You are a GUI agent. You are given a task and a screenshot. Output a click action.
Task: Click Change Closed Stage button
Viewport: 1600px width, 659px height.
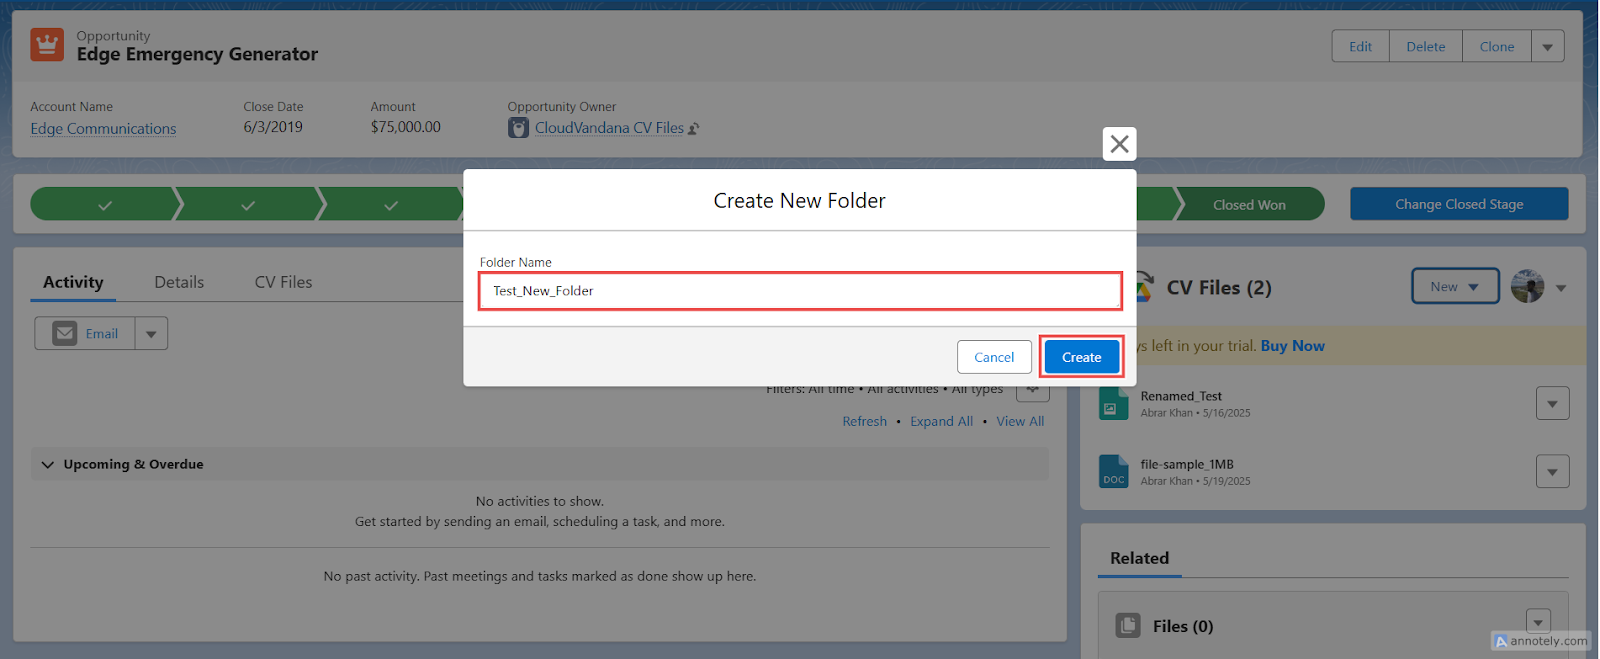(1459, 204)
